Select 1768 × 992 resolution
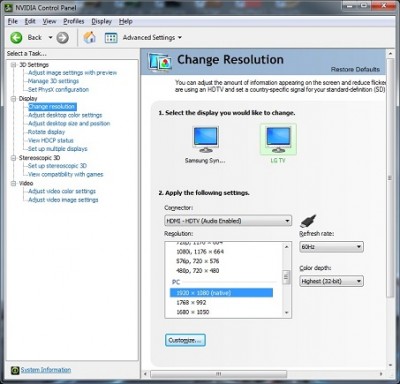 pyautogui.click(x=191, y=303)
